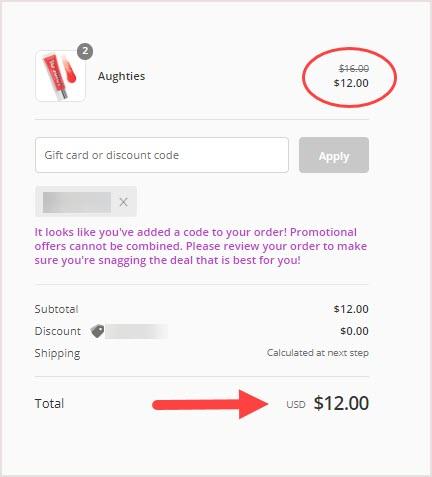Click the Calculated at next step text
The width and height of the screenshot is (432, 477).
(x=318, y=353)
